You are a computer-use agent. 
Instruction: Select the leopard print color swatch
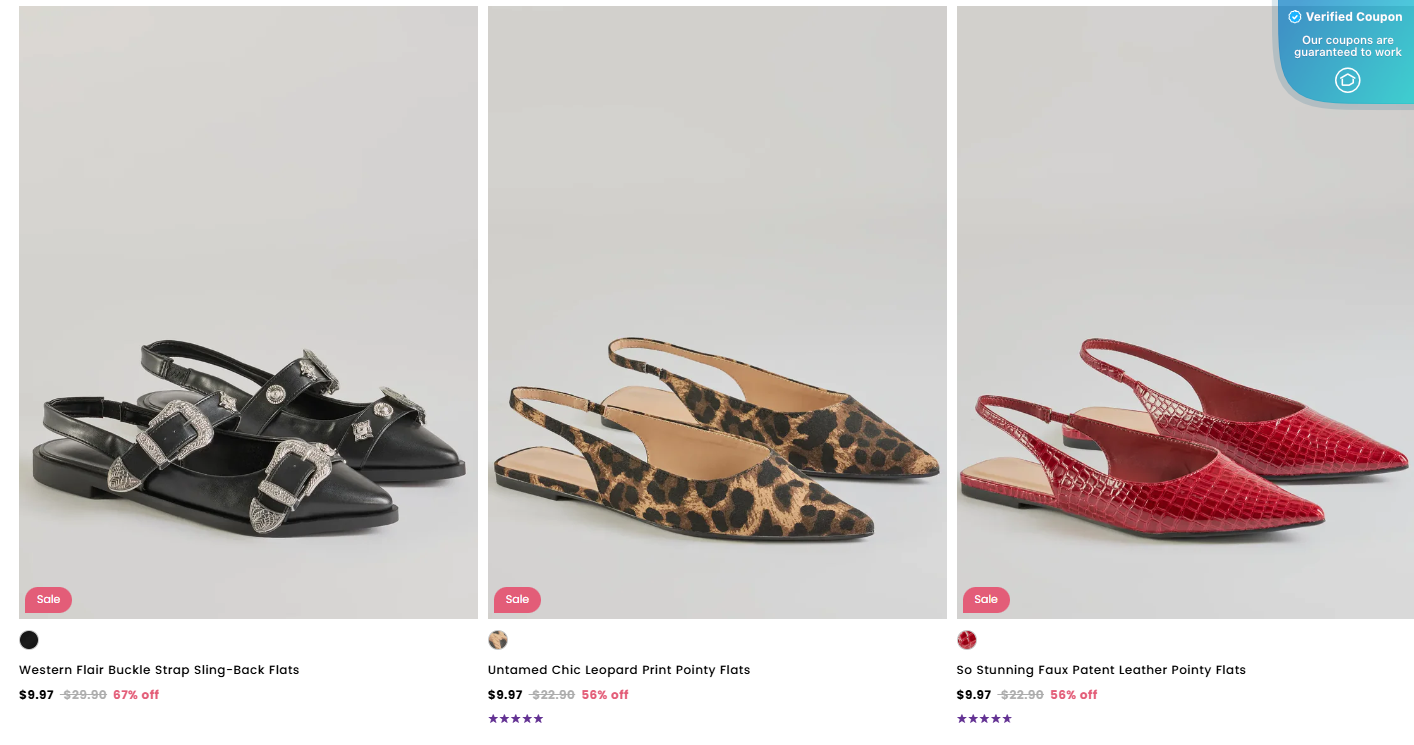[498, 640]
